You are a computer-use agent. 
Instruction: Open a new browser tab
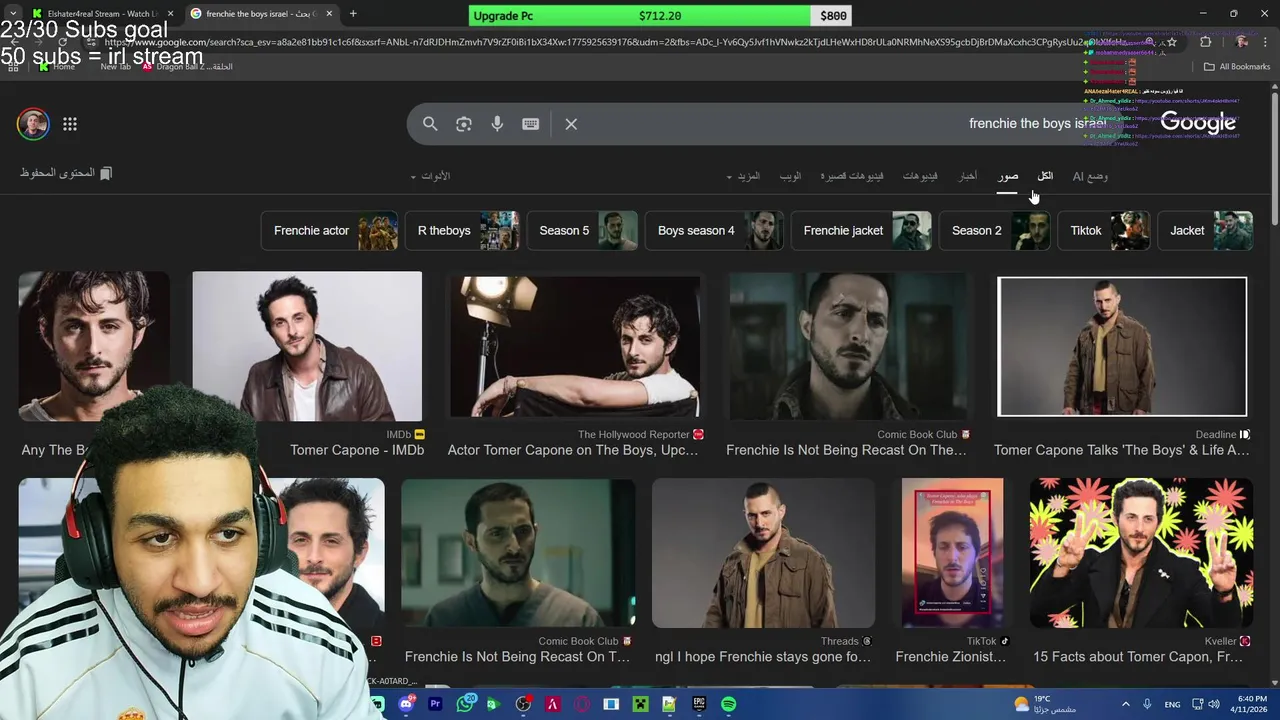tap(353, 14)
